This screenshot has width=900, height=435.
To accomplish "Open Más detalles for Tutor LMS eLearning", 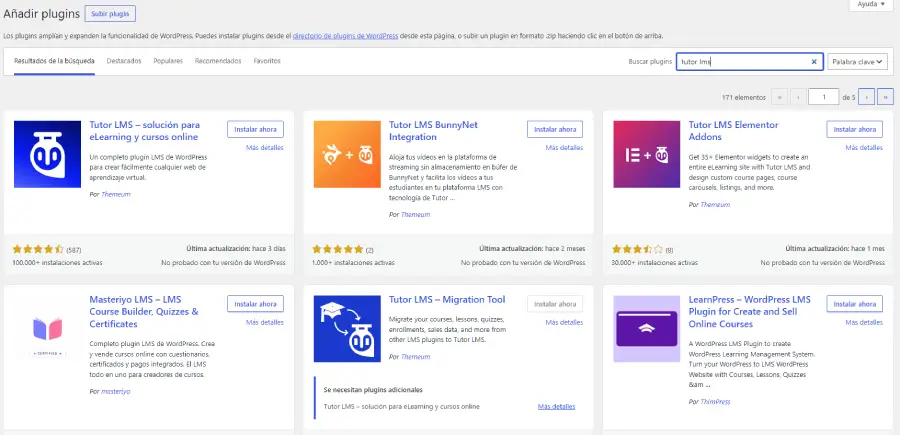I will [x=265, y=147].
